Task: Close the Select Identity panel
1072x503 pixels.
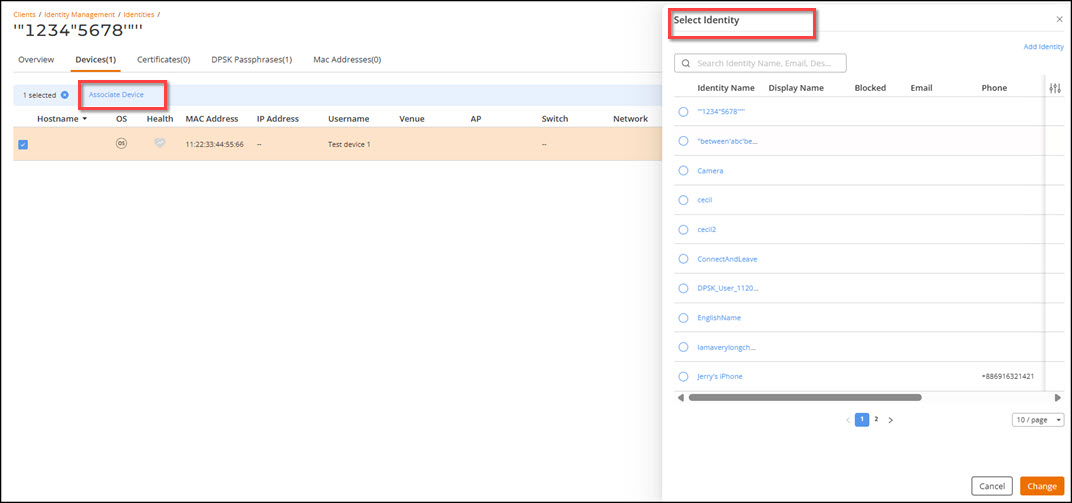Action: coord(1059,20)
